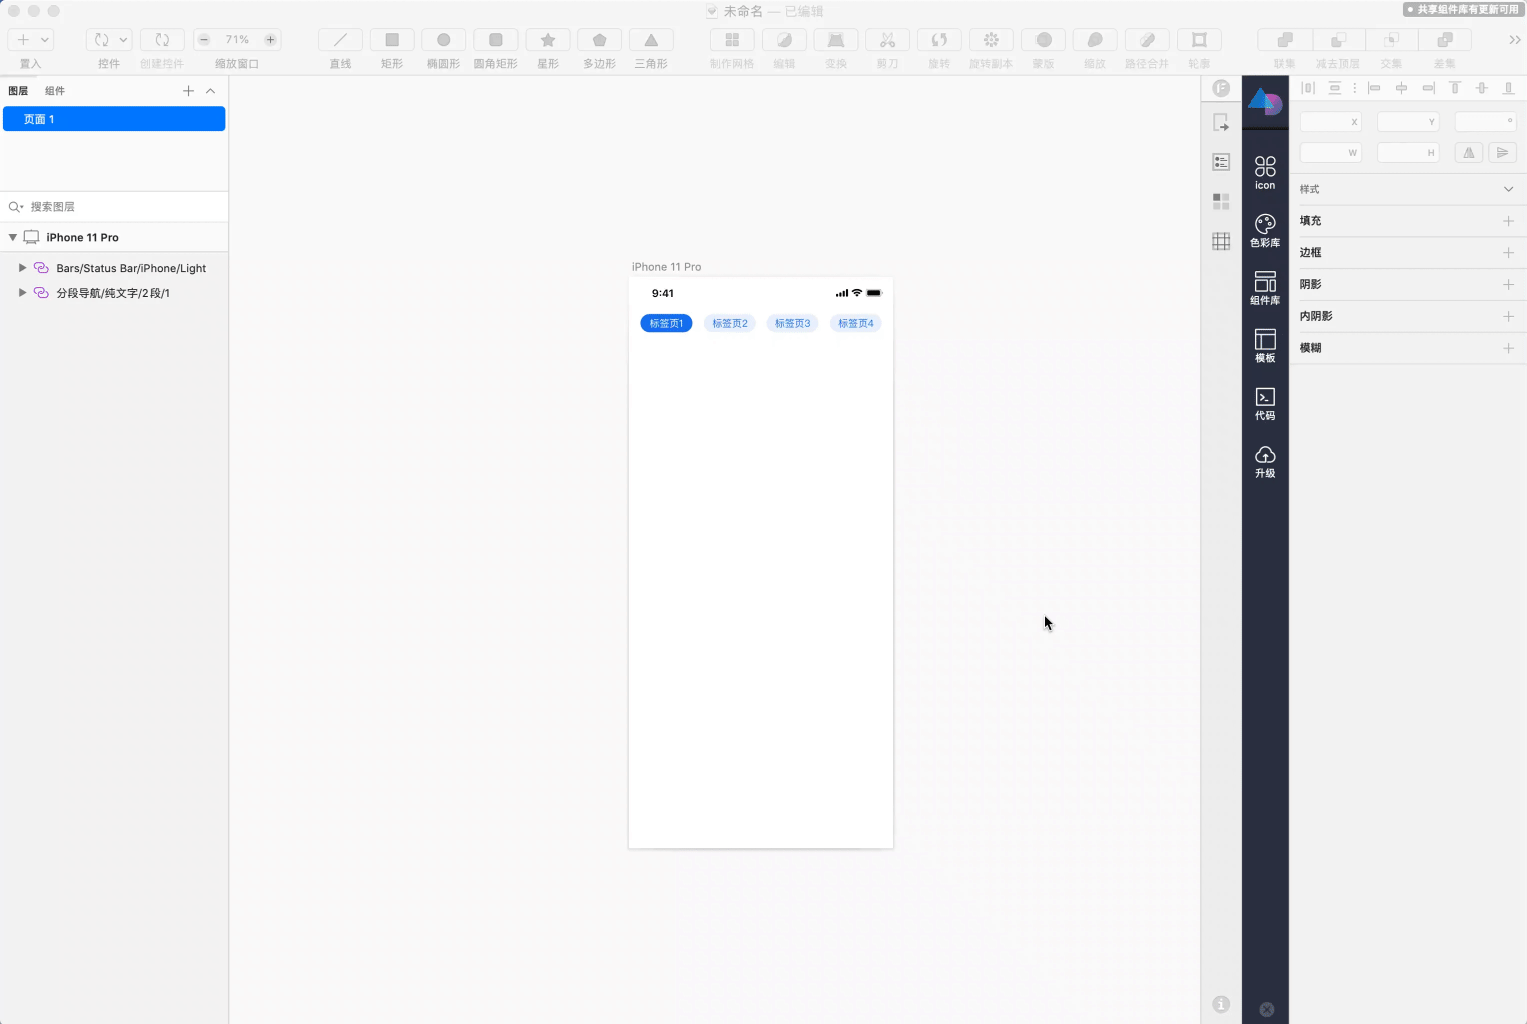Select 标签页1 tab on the artboard
The image size is (1527, 1024).
pyautogui.click(x=666, y=323)
